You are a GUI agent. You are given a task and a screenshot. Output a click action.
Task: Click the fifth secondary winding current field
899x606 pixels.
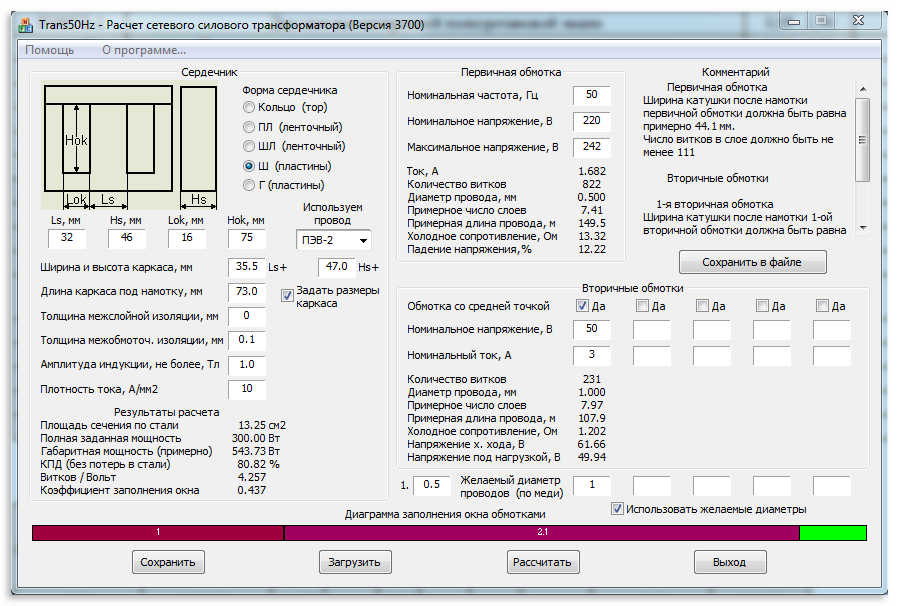point(832,355)
